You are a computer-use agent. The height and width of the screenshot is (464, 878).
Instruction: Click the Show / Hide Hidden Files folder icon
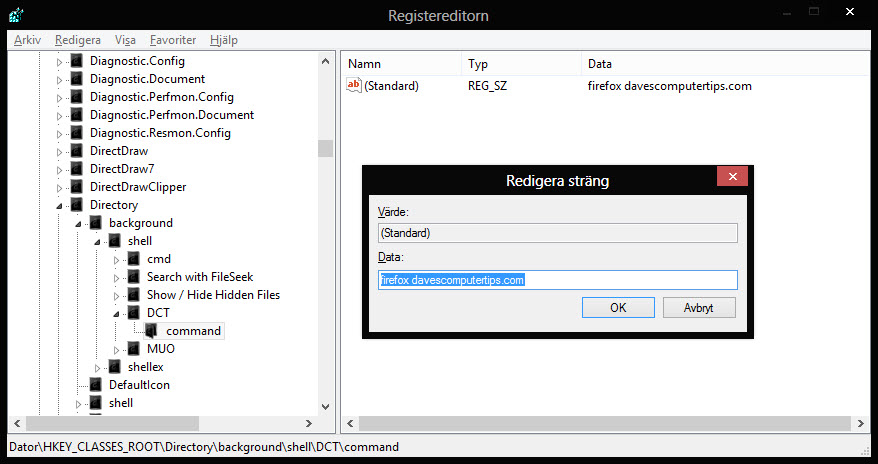click(x=134, y=295)
